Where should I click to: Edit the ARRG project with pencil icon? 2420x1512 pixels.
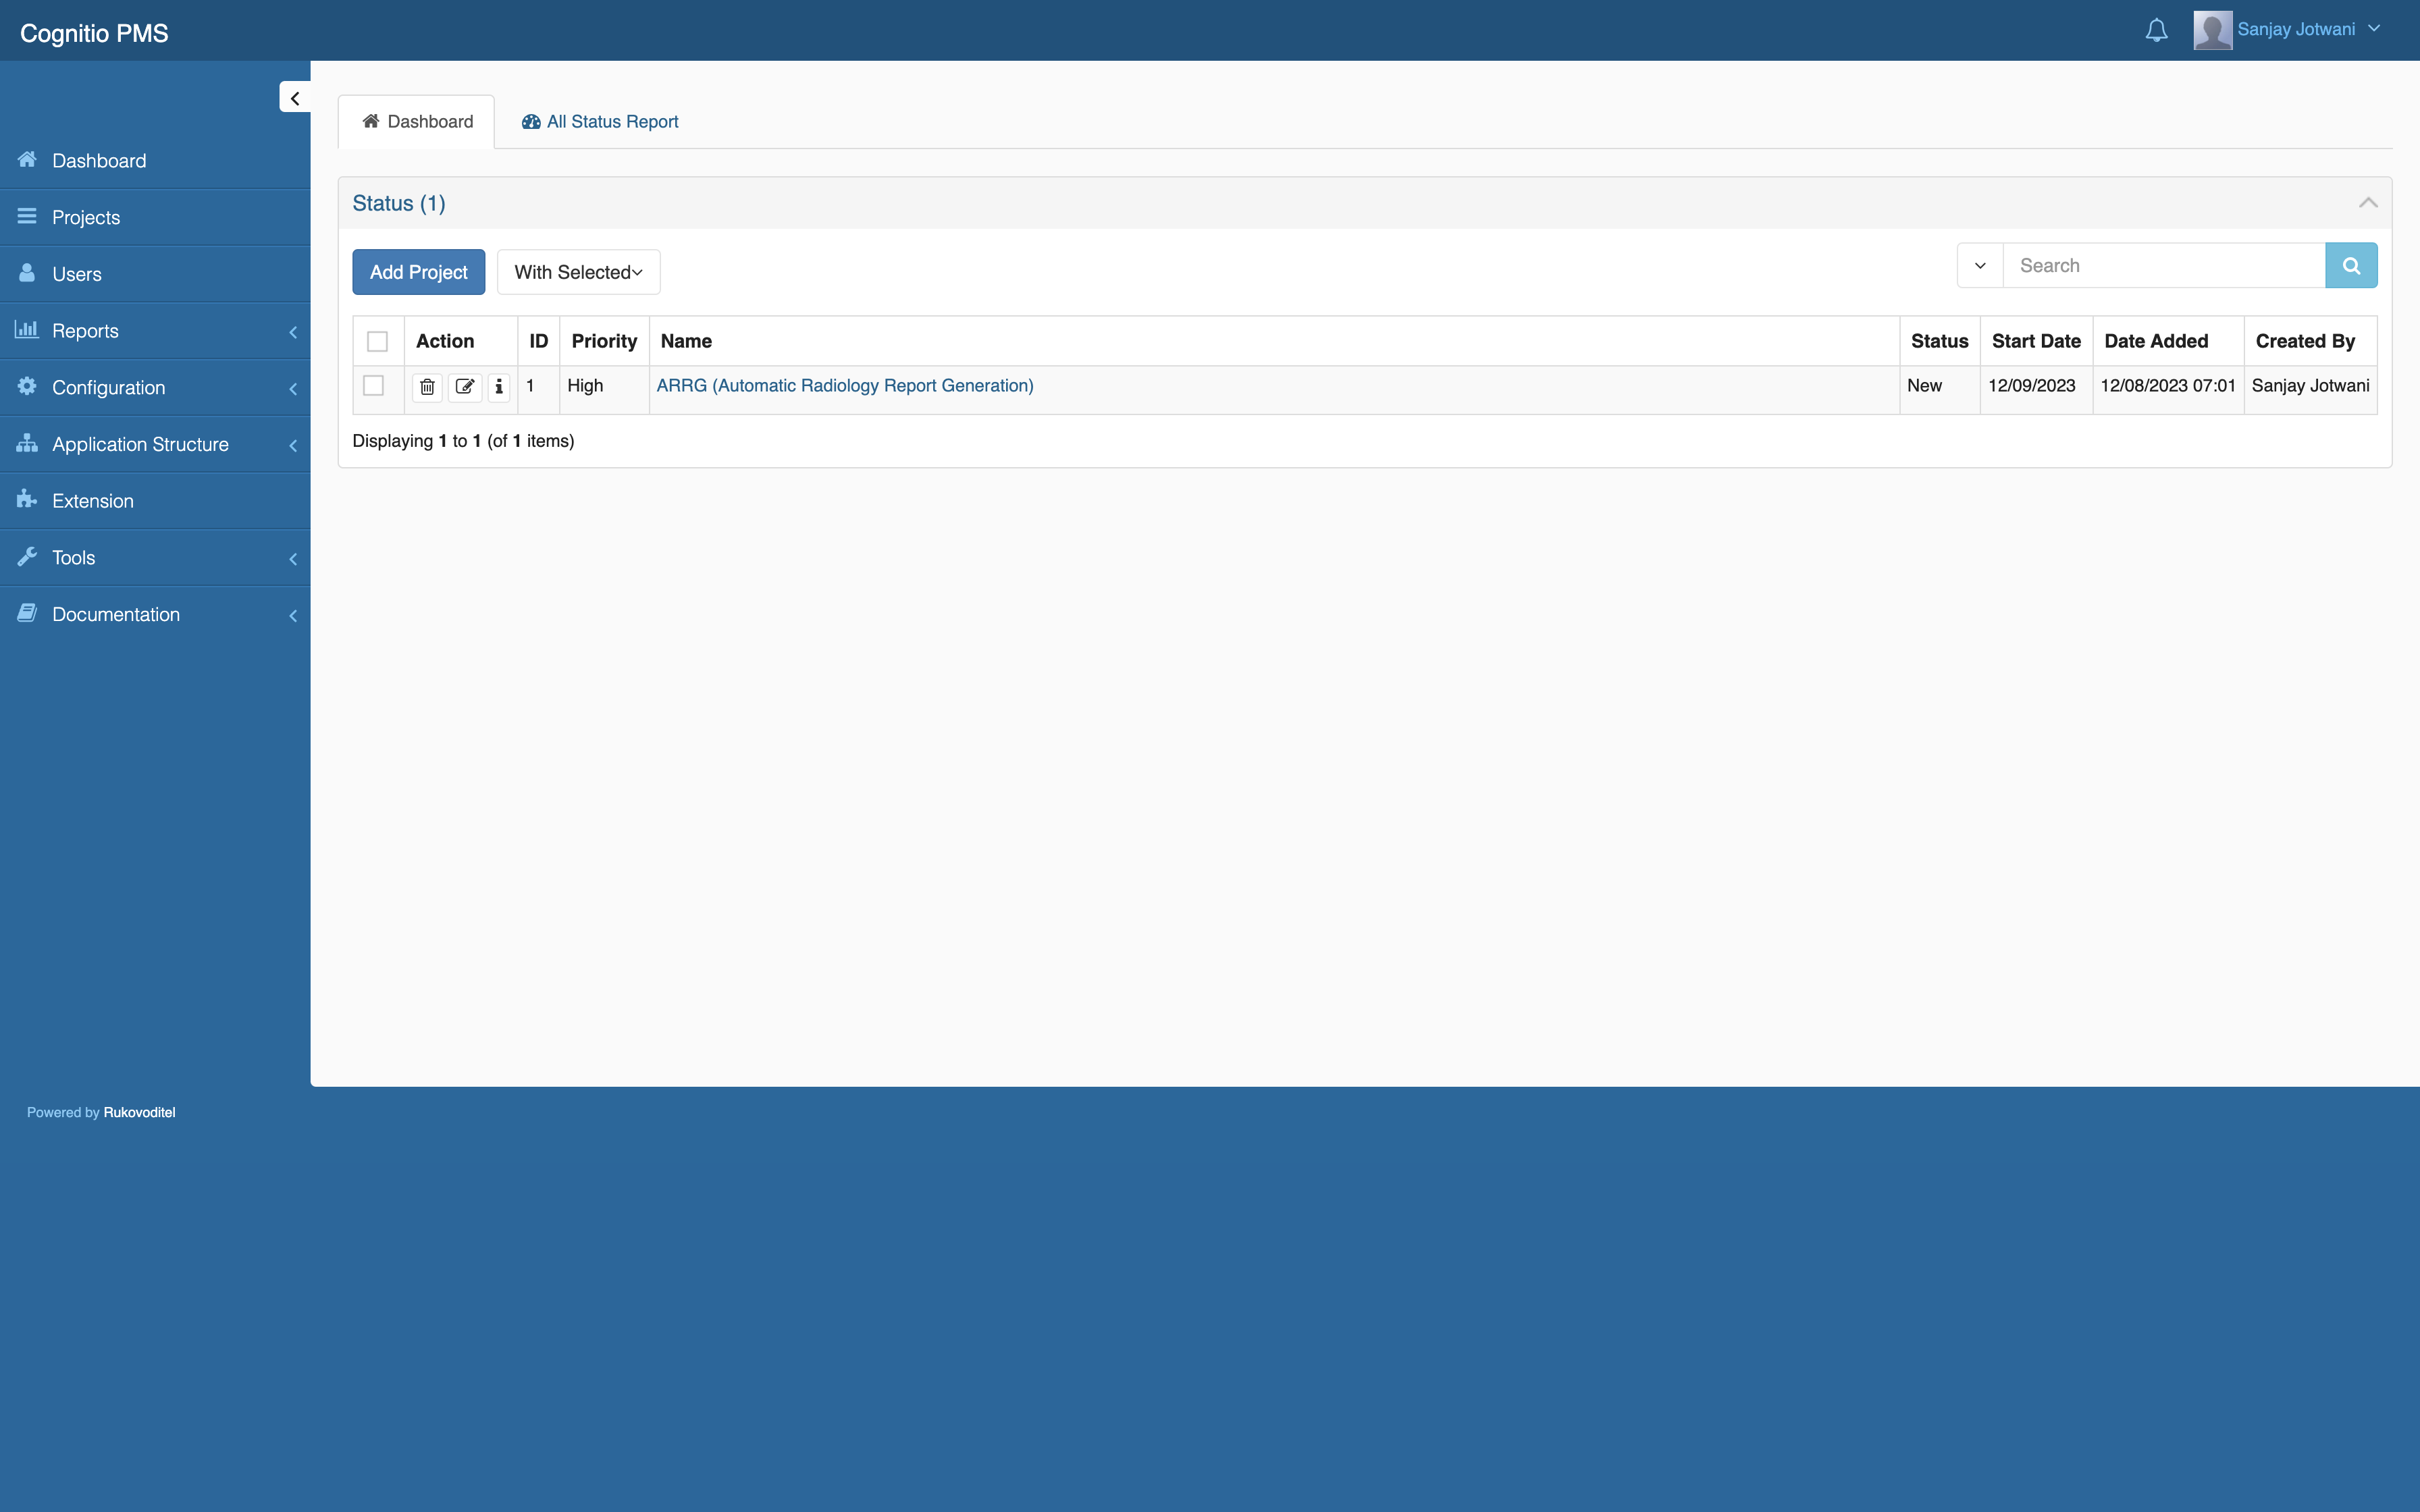[x=465, y=386]
